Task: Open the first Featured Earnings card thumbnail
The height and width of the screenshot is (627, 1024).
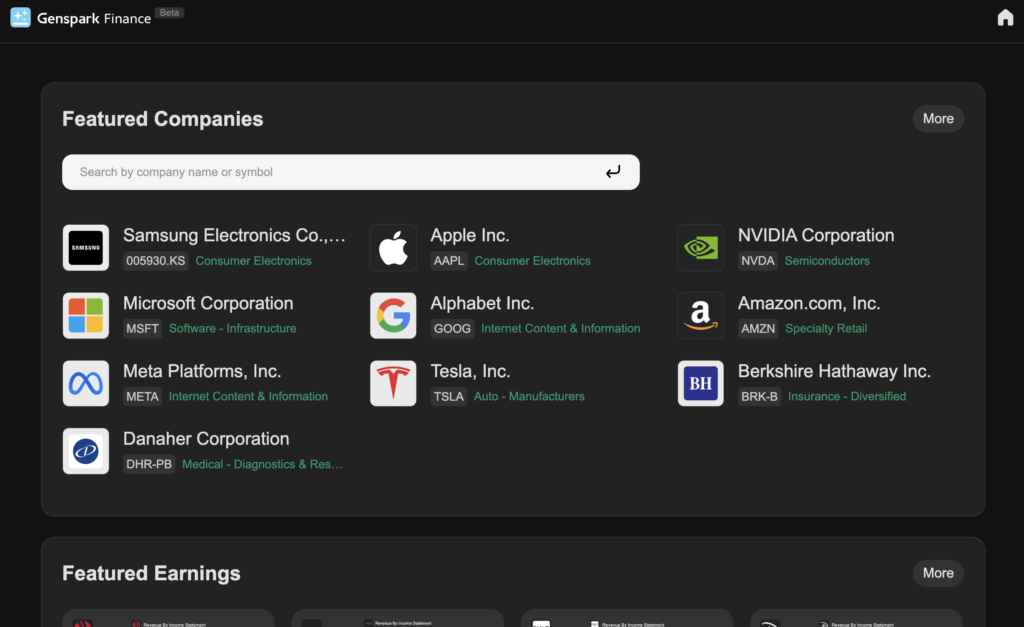Action: pos(168,618)
